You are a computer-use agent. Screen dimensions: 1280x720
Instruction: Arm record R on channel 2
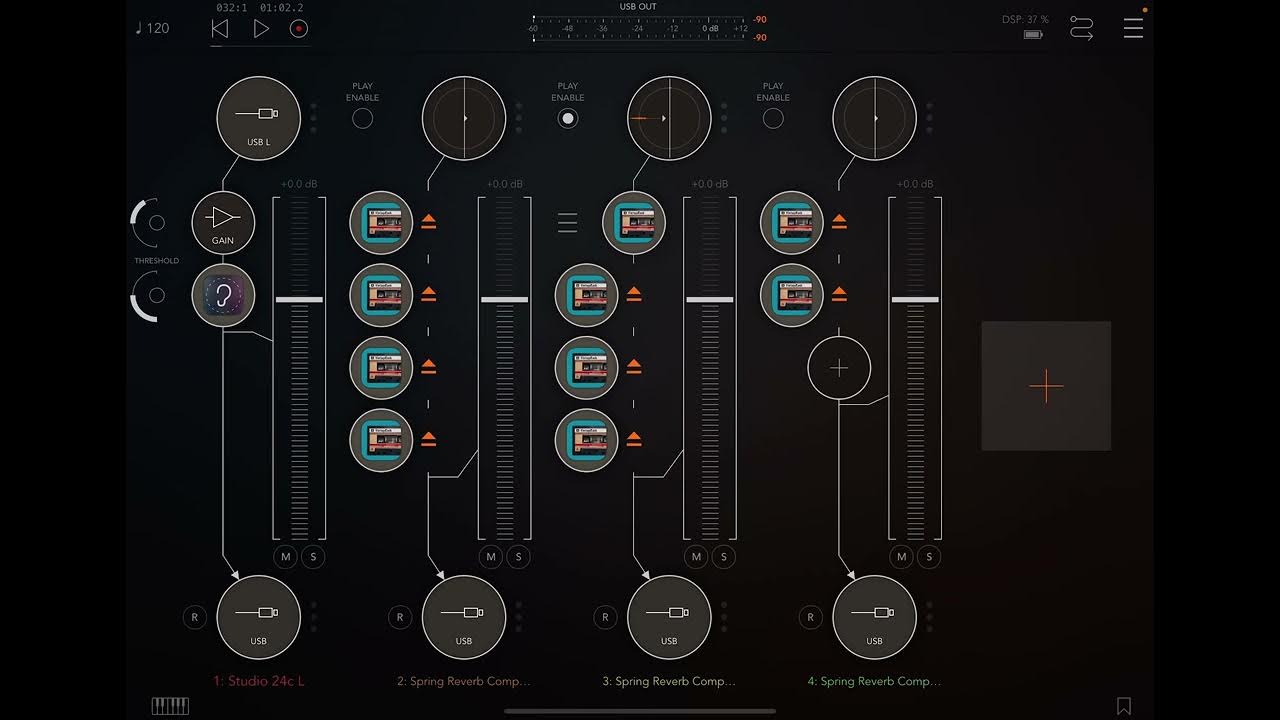click(x=400, y=618)
